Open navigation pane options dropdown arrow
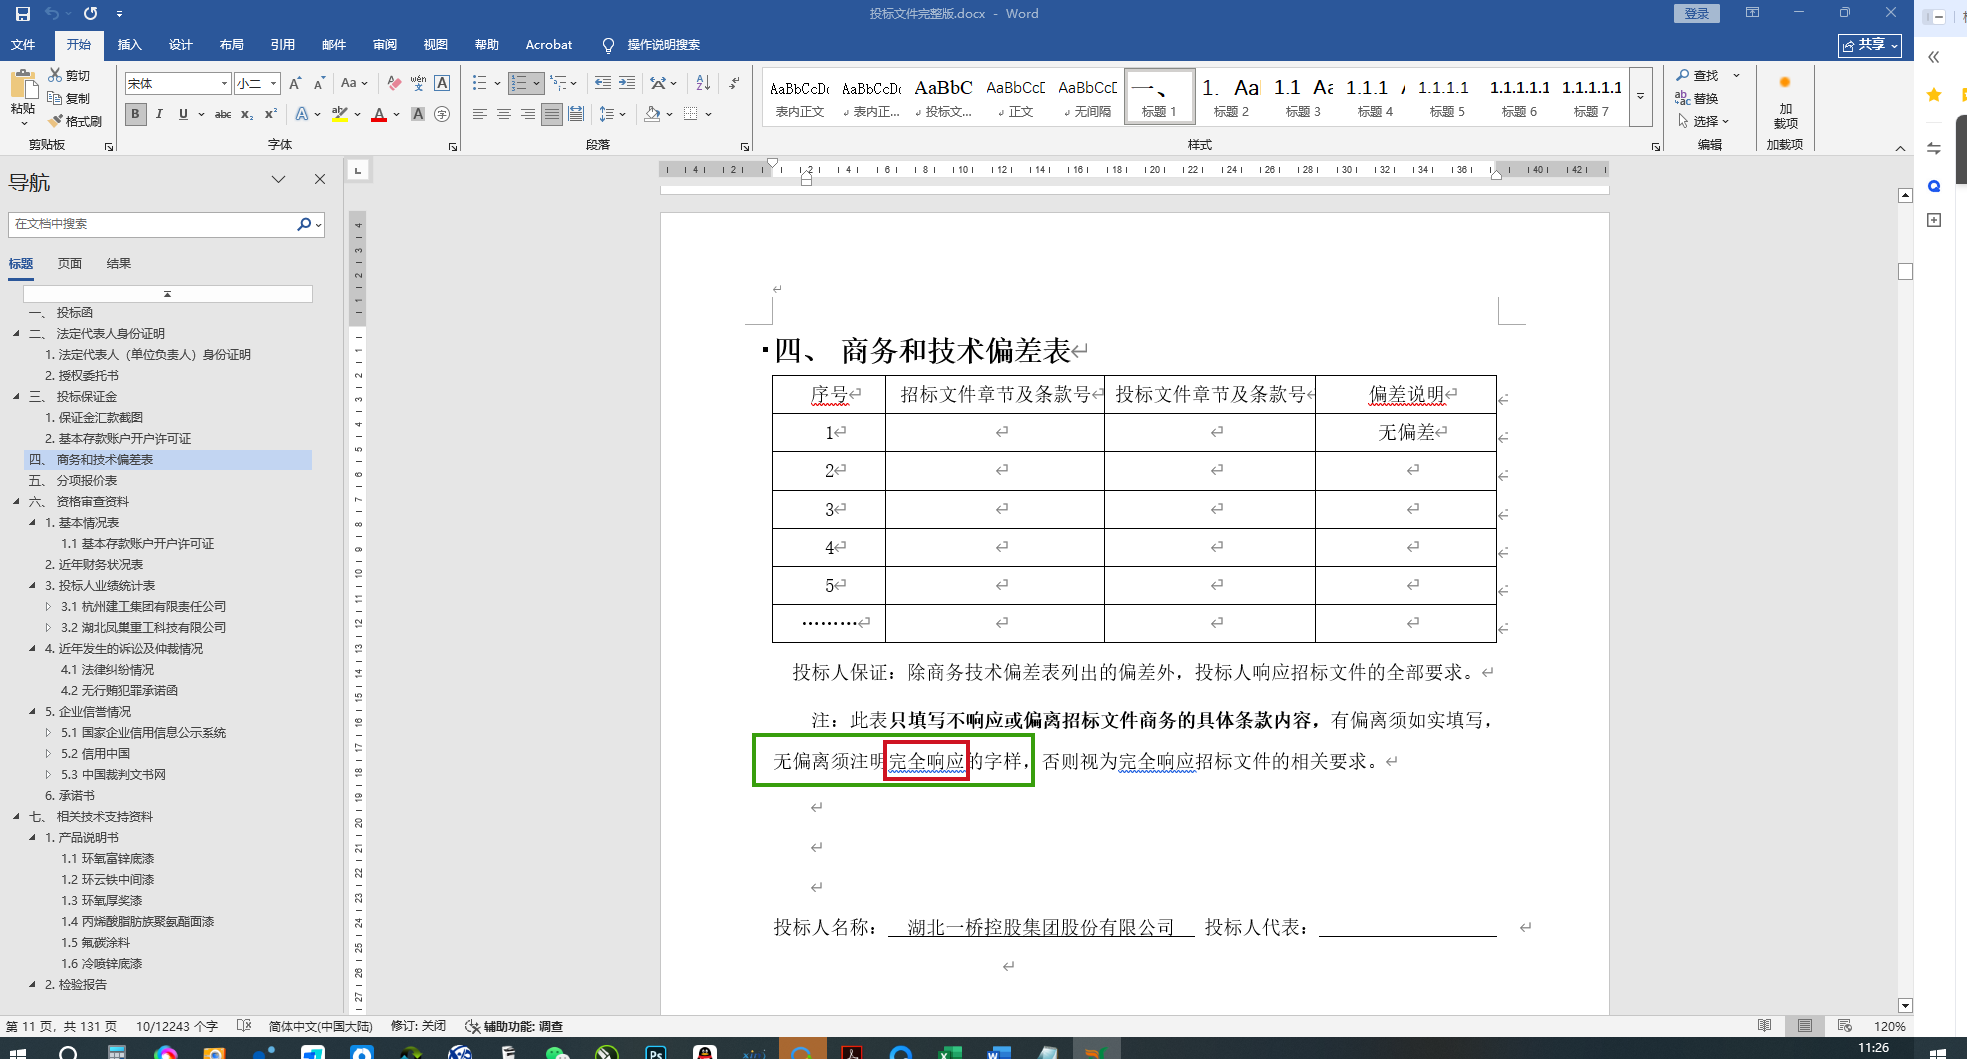The width and height of the screenshot is (1967, 1059). (x=278, y=179)
